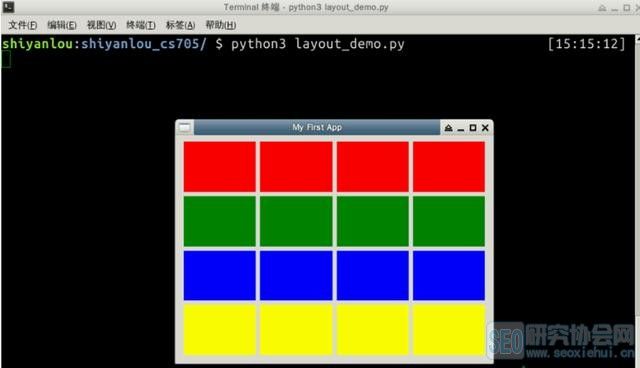Open the 帮助(H) menu
The height and width of the screenshot is (368, 640).
point(220,25)
